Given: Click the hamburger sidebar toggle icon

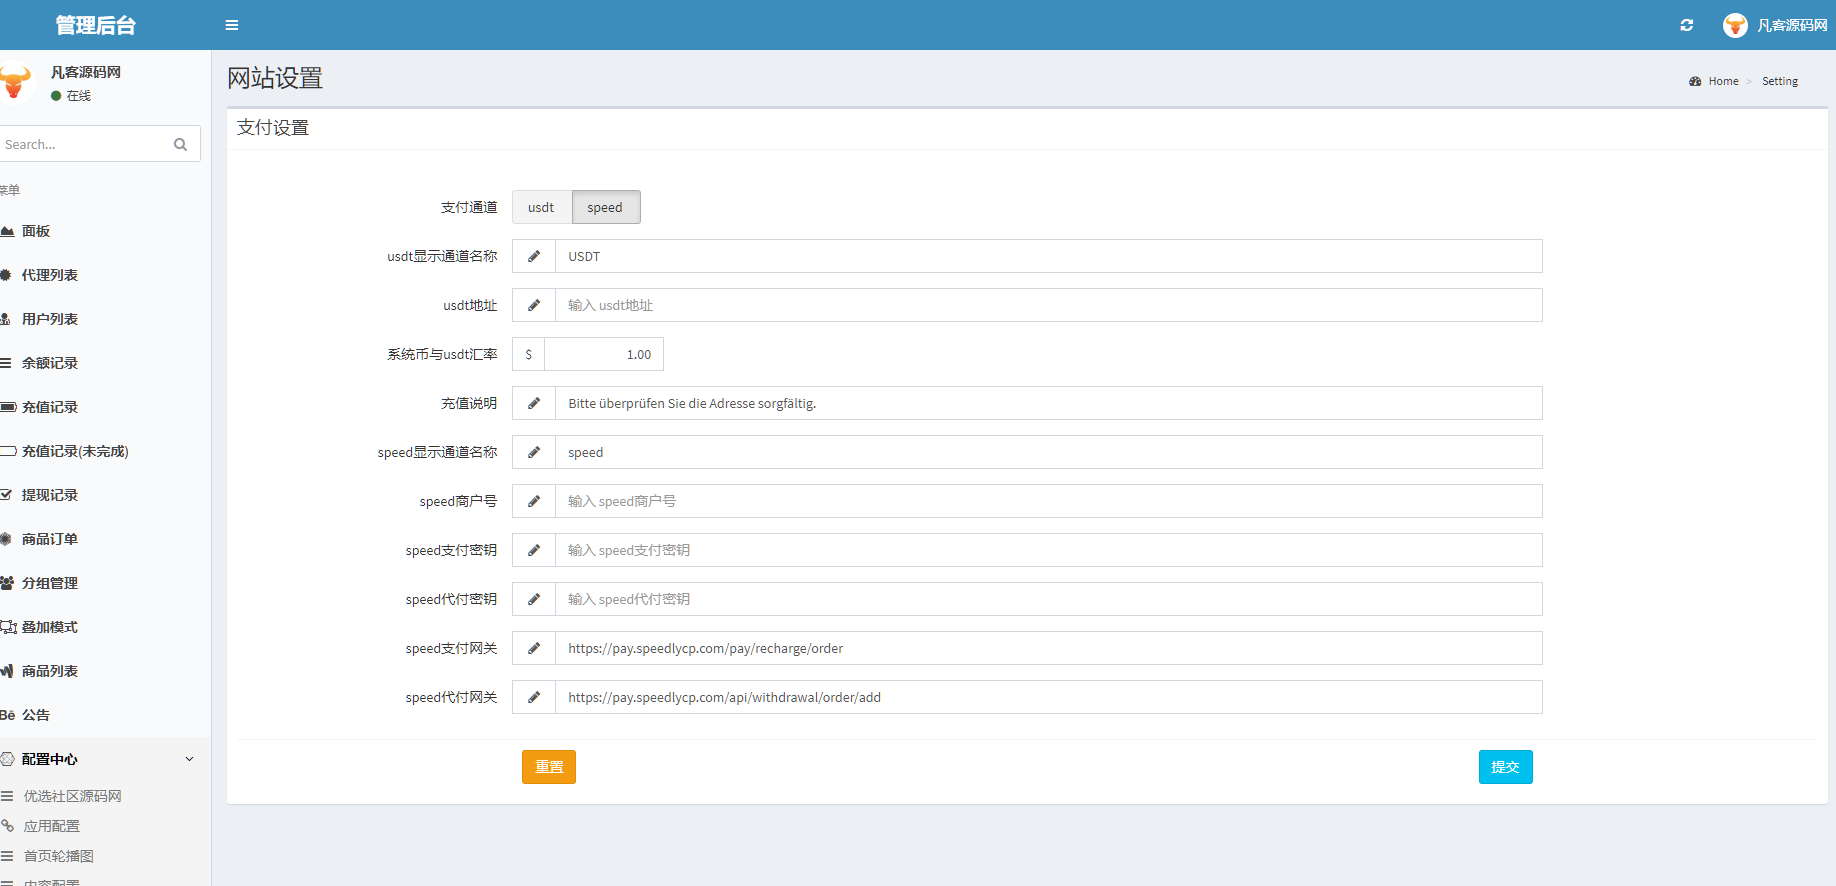Looking at the screenshot, I should coord(232,25).
